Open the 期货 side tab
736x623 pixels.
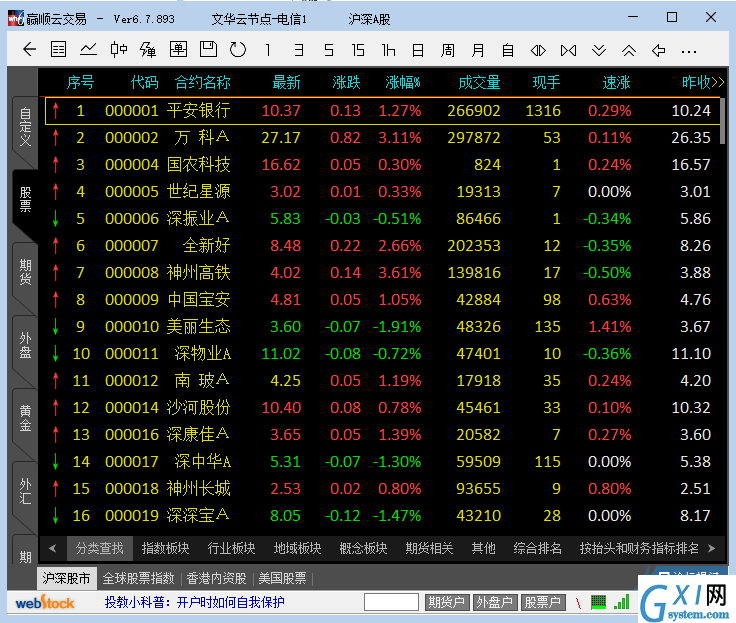(x=25, y=272)
